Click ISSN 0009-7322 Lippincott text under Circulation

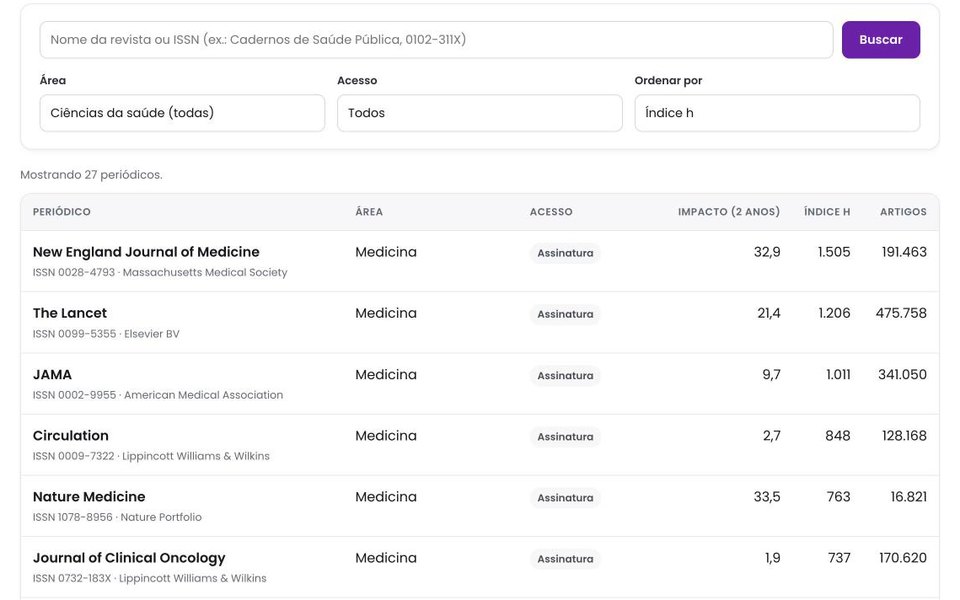click(x=151, y=456)
